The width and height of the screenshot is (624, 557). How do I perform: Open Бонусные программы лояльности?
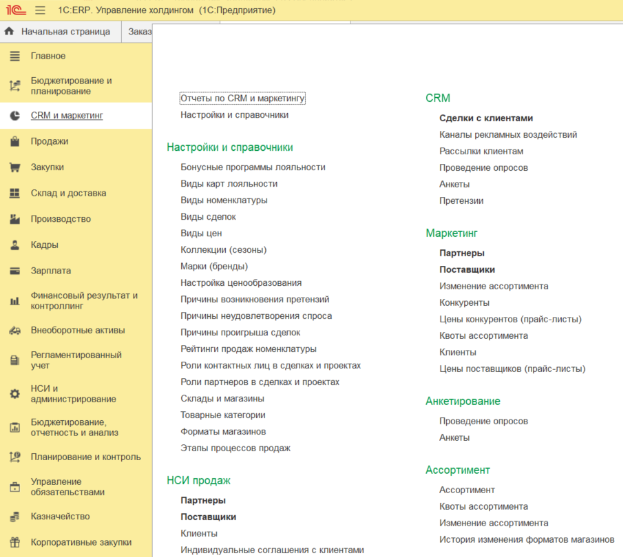pyautogui.click(x=253, y=167)
